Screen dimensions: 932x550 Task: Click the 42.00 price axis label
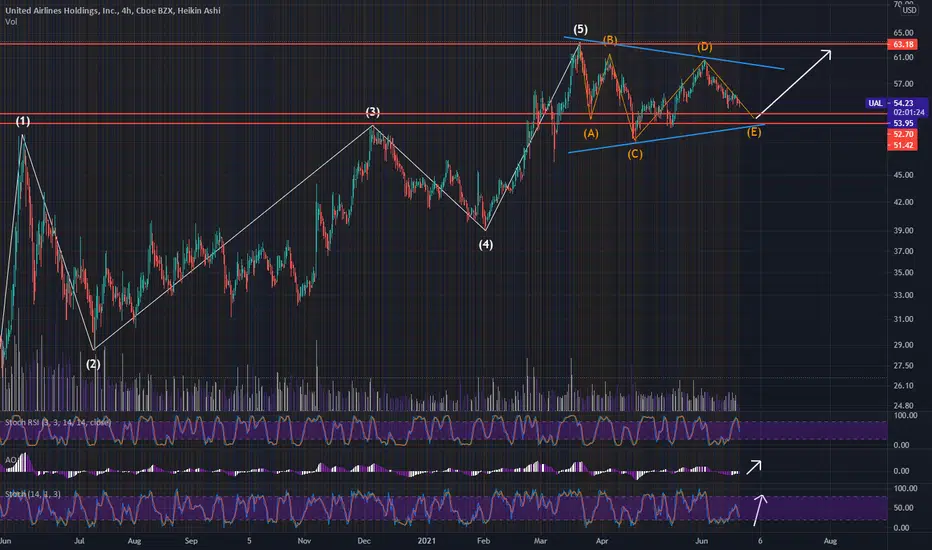[x=903, y=202]
